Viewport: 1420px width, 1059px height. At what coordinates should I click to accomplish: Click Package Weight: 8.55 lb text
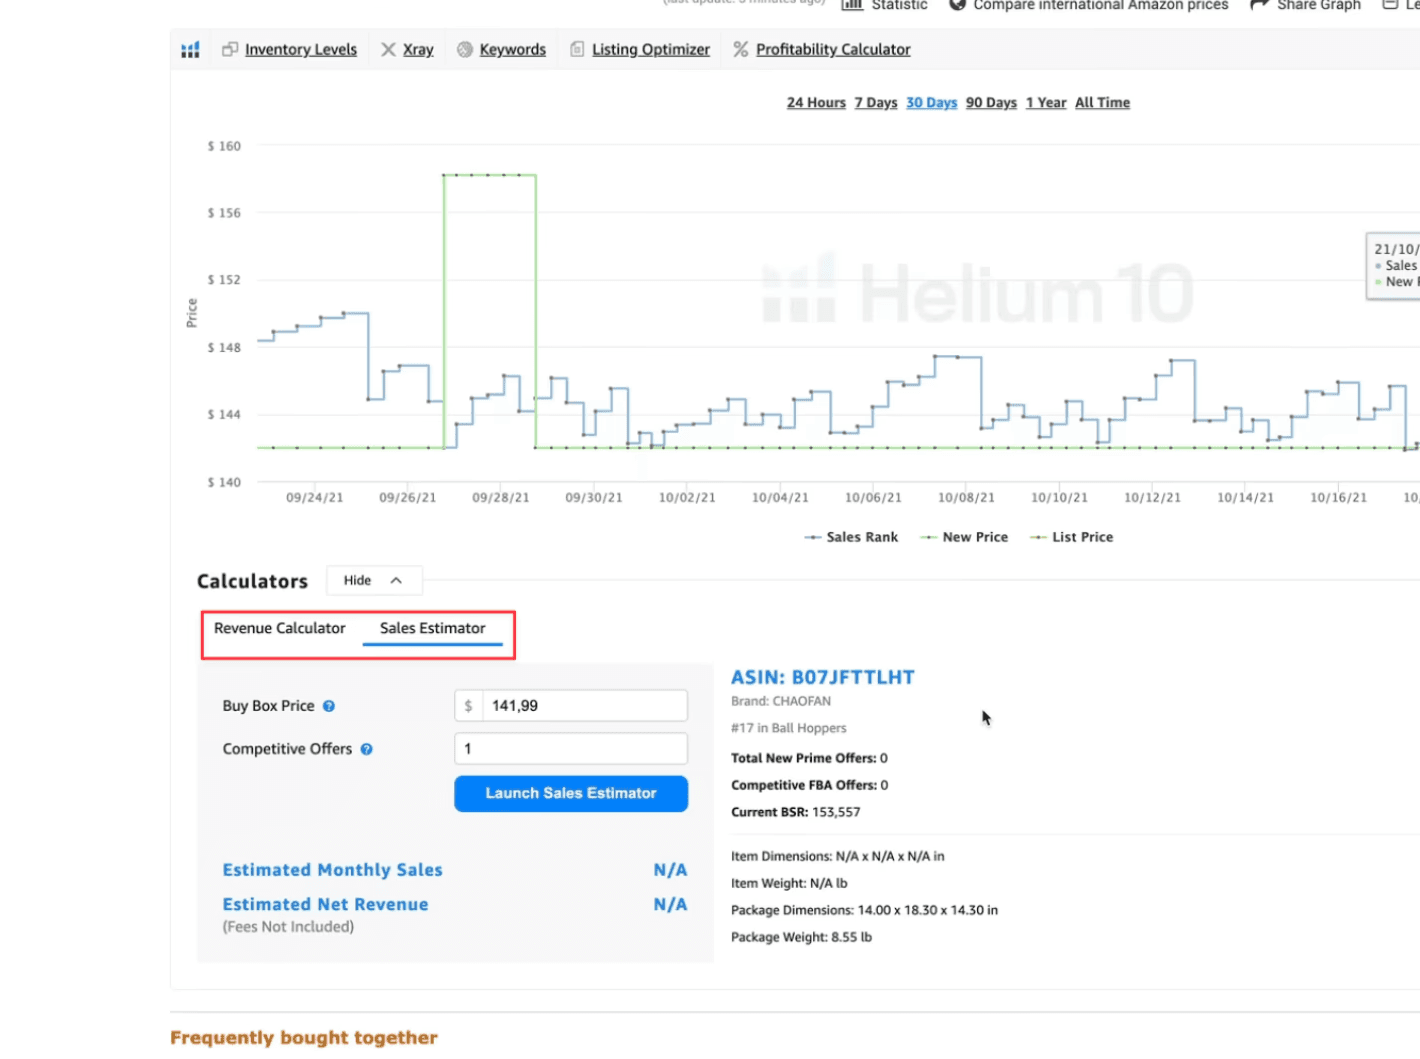click(x=801, y=937)
